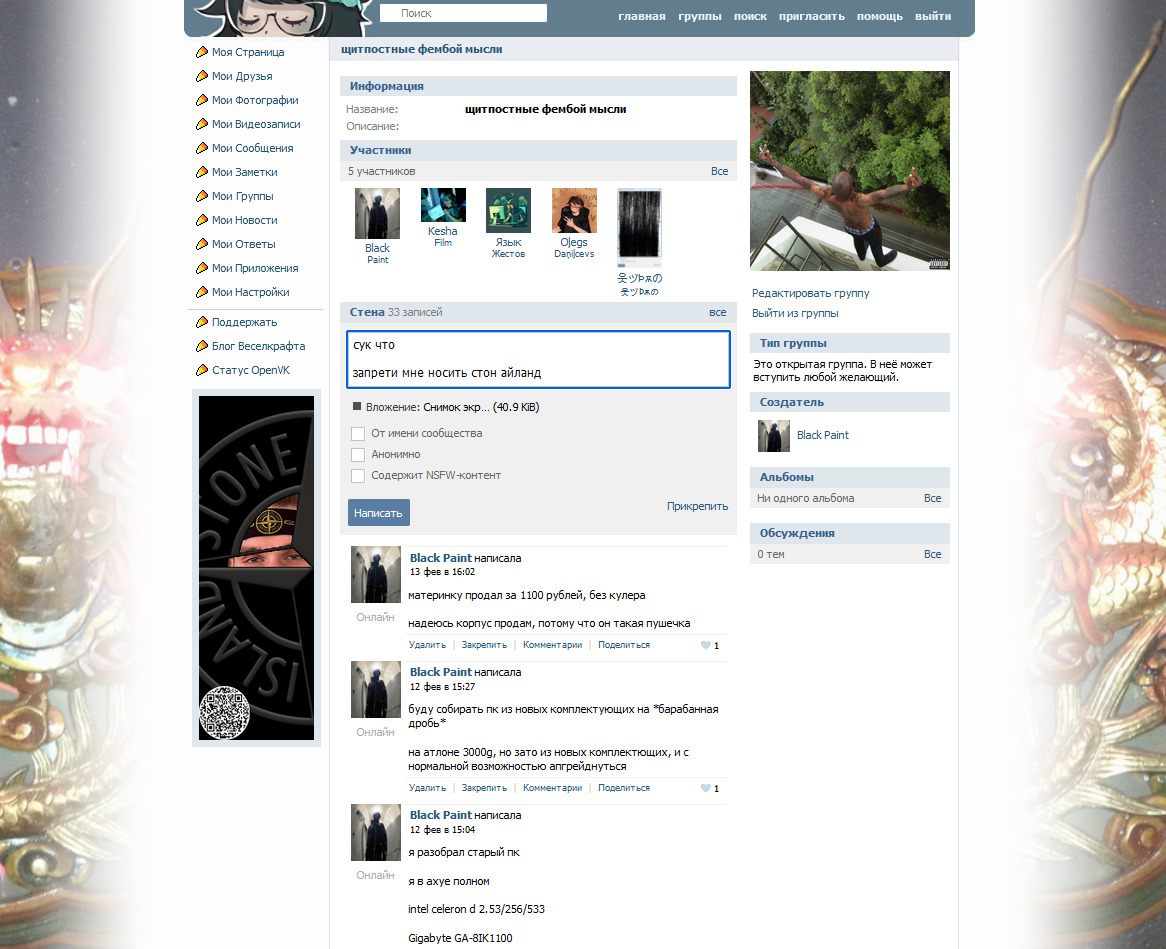Delete the 13 фев 16:02 post

[428, 645]
